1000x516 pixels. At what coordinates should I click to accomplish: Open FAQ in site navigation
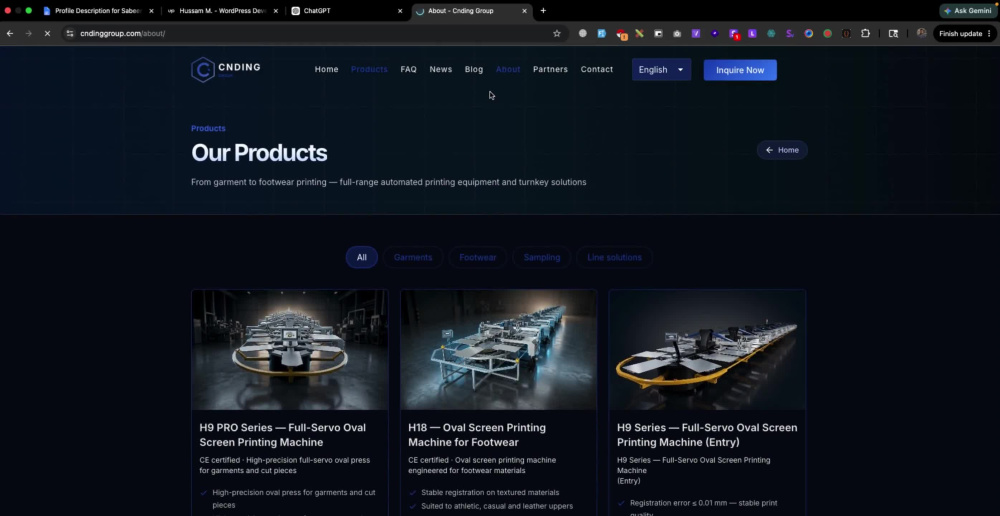(409, 70)
